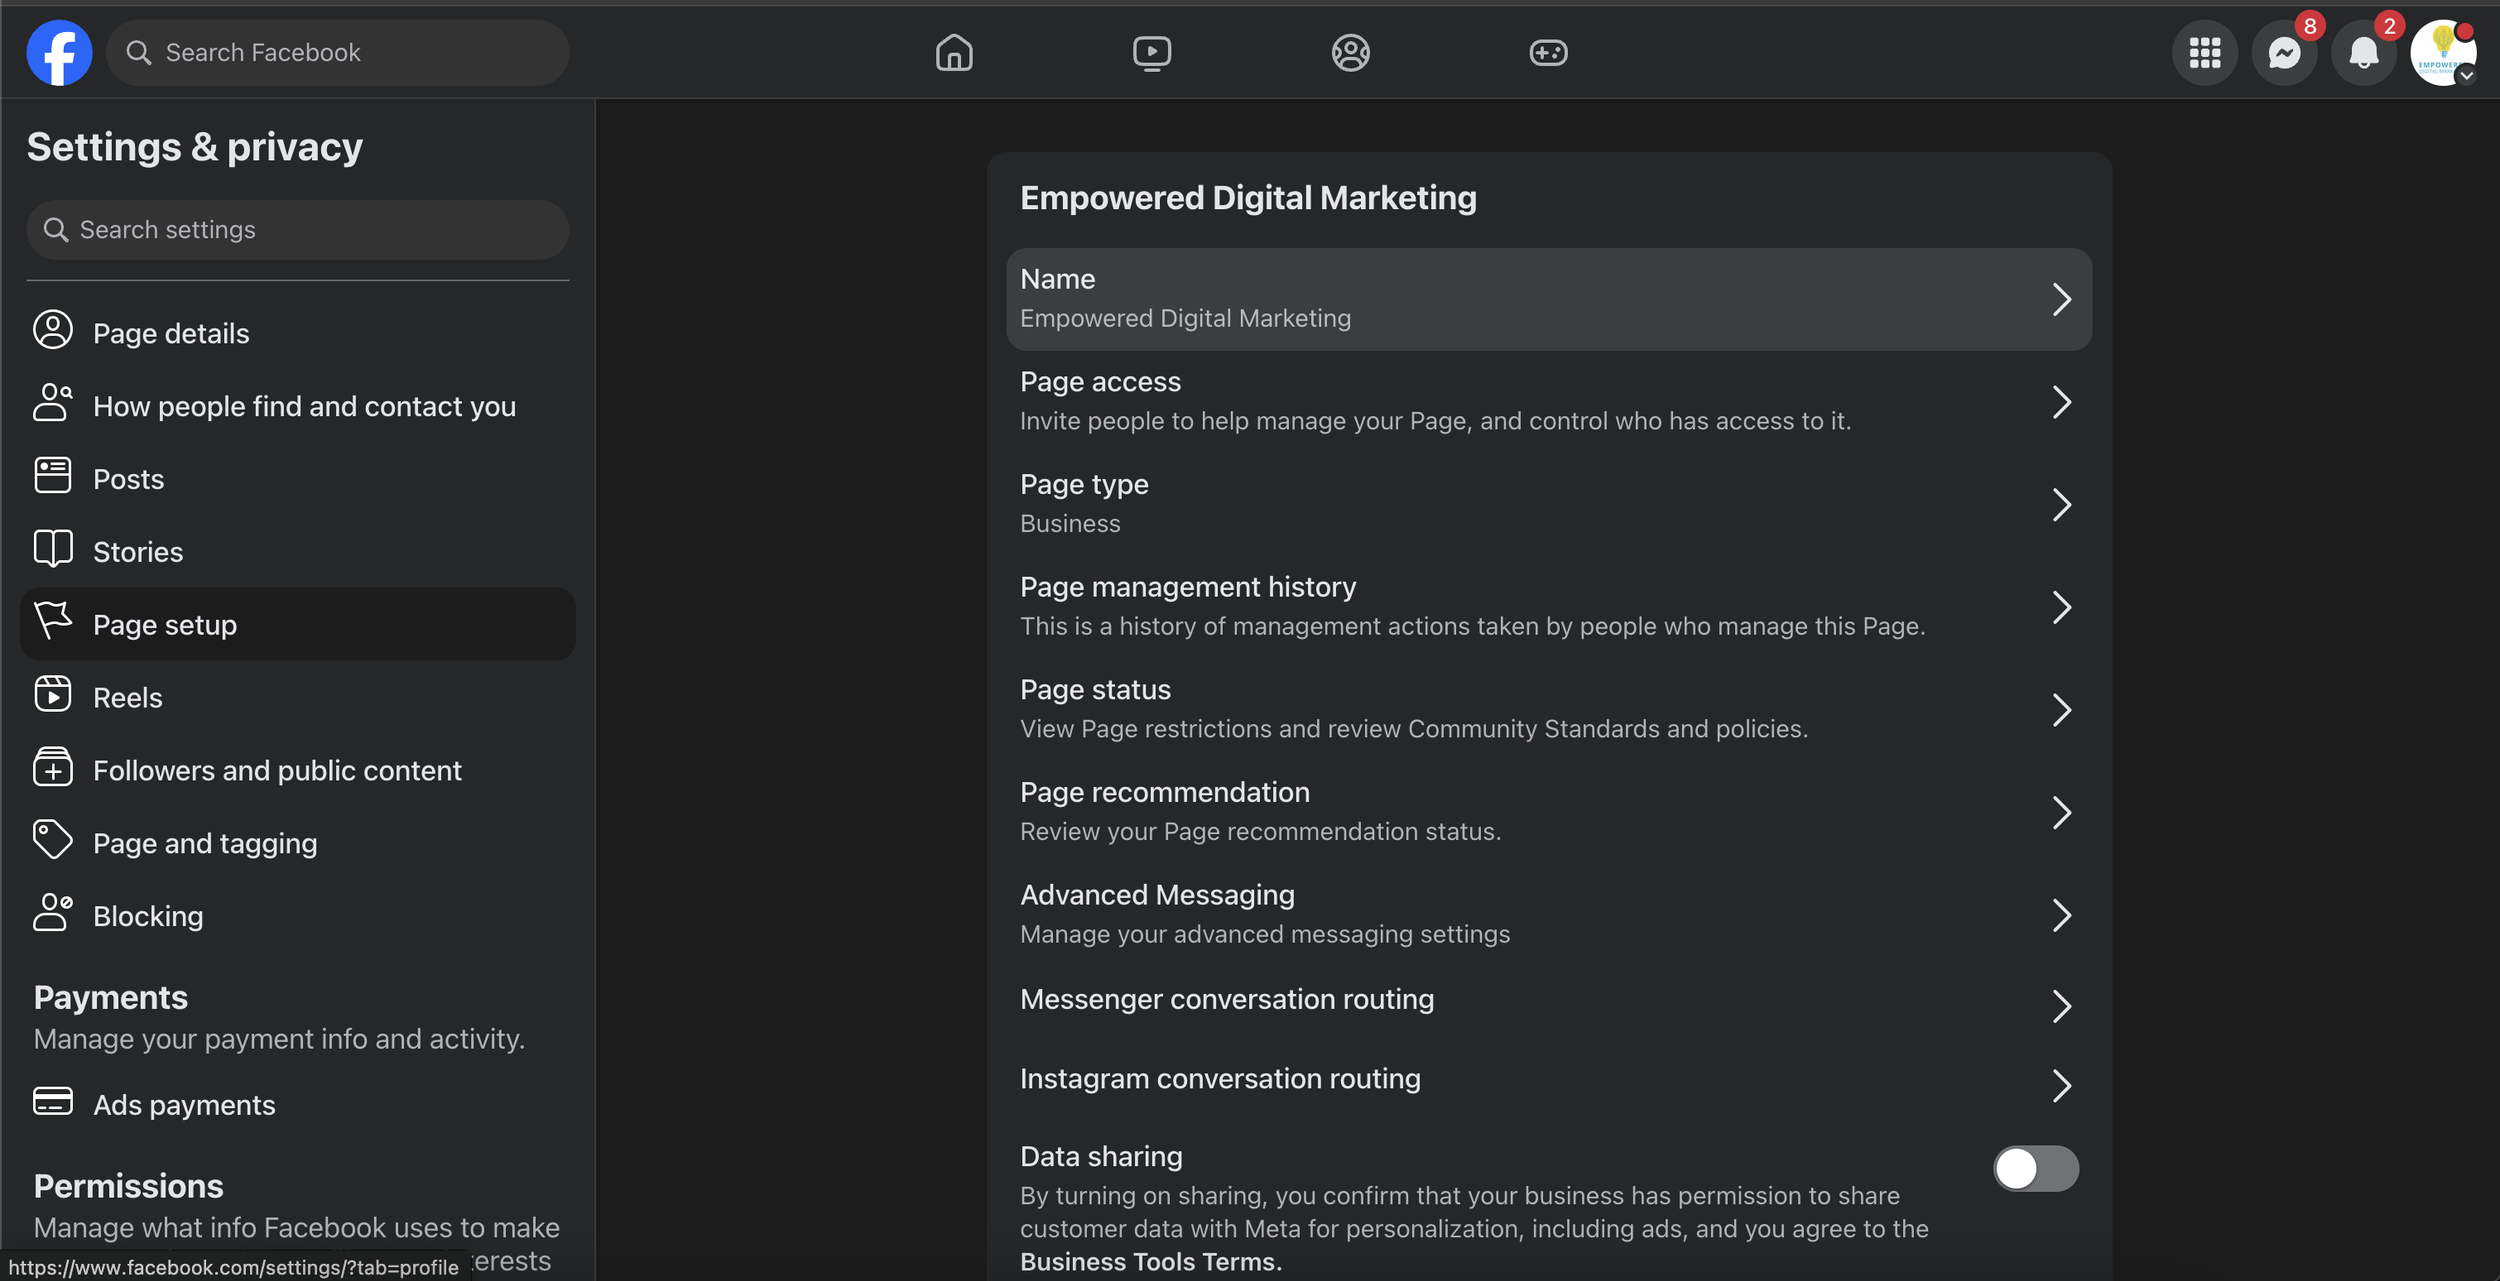Click the Search settings field
The height and width of the screenshot is (1281, 2500).
click(x=297, y=229)
